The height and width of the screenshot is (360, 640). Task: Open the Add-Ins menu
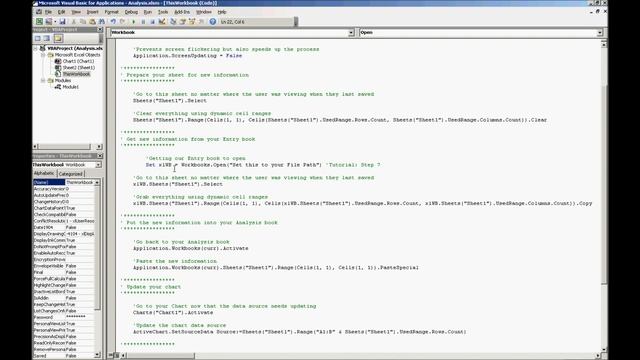point(182,12)
